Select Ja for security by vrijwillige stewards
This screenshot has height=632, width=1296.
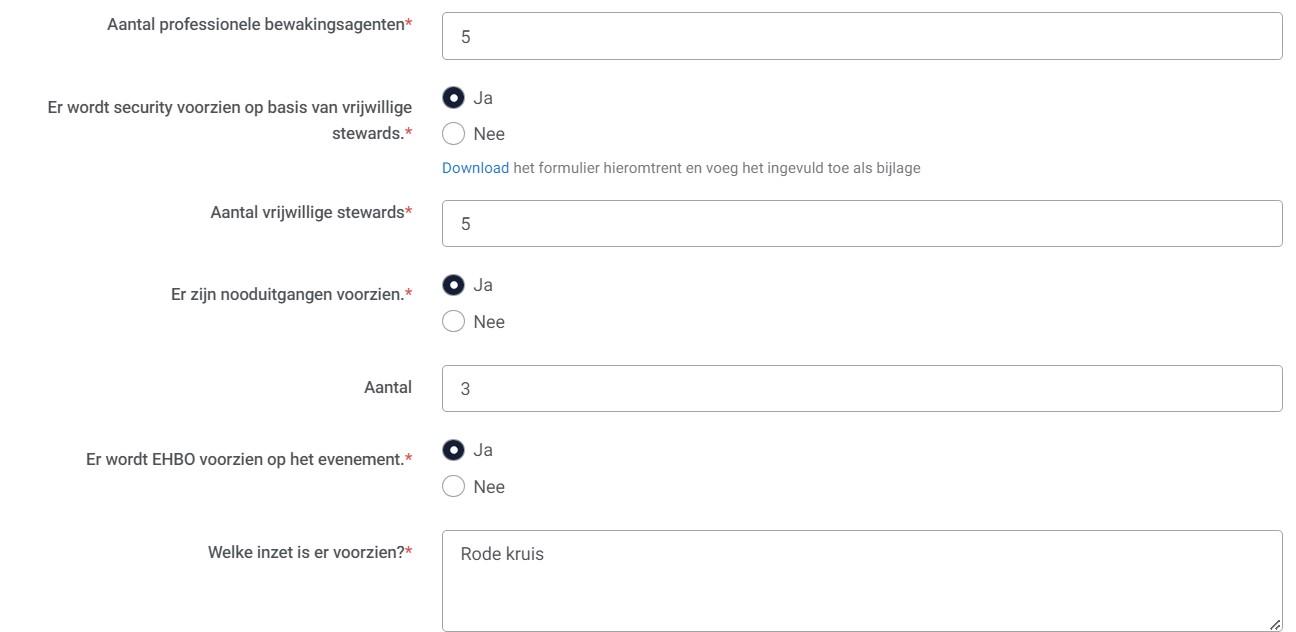point(454,98)
